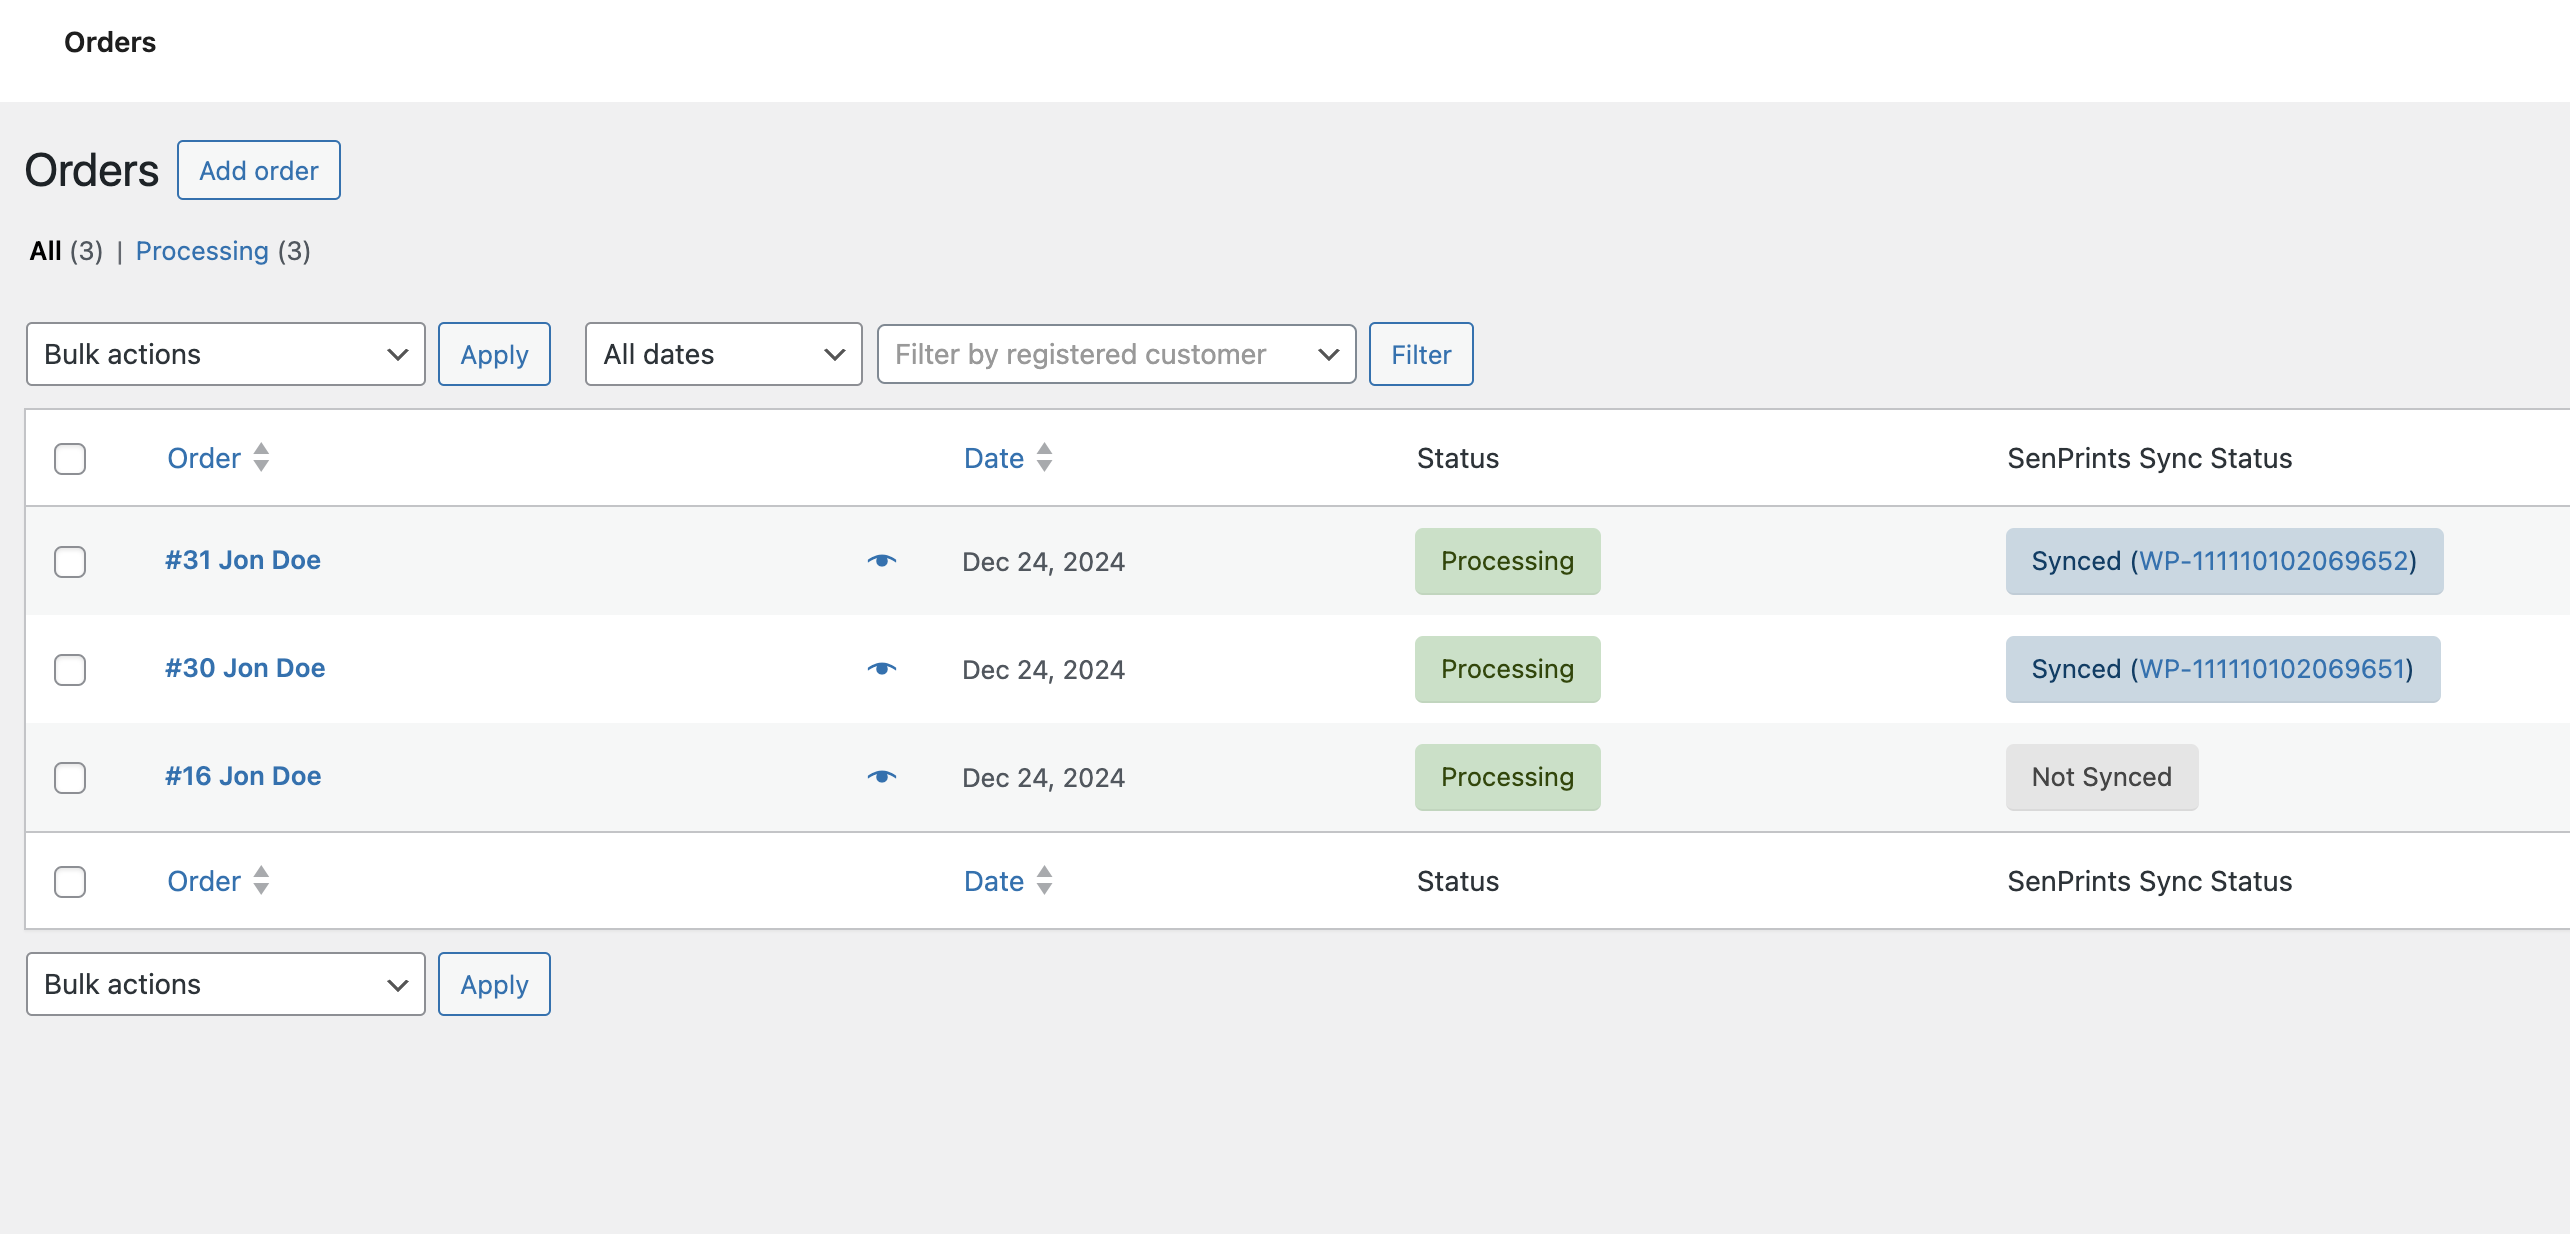Click Order column header link
2570x1234 pixels.
tap(204, 458)
